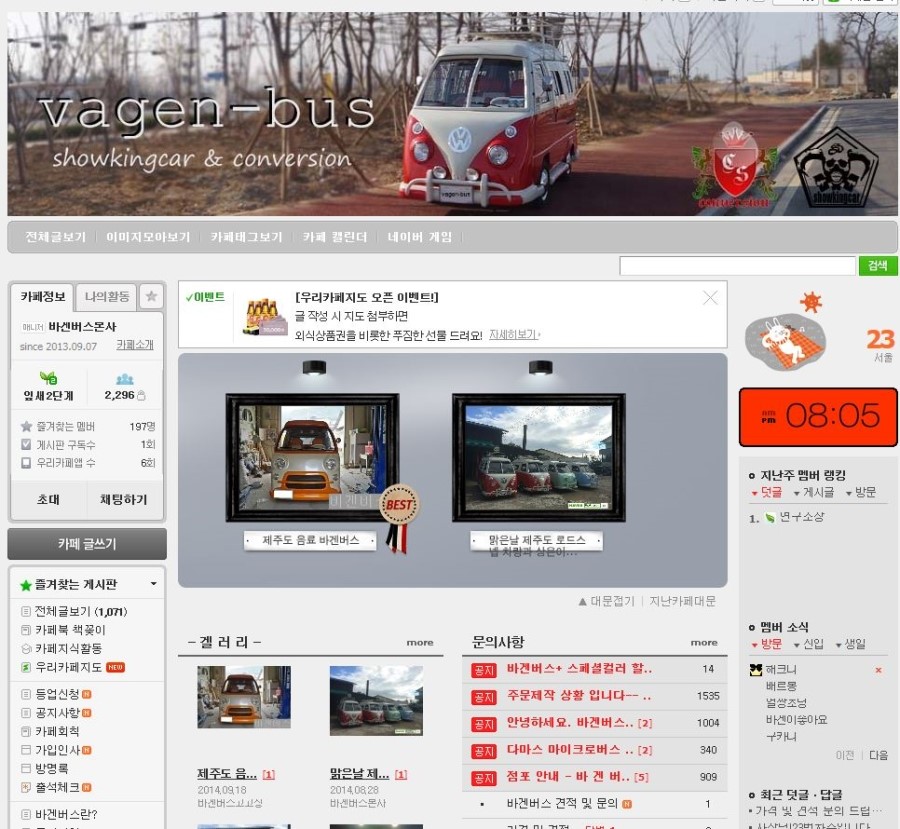Open the 공지사항 board
Viewport: 900px width, 829px height.
(x=57, y=712)
